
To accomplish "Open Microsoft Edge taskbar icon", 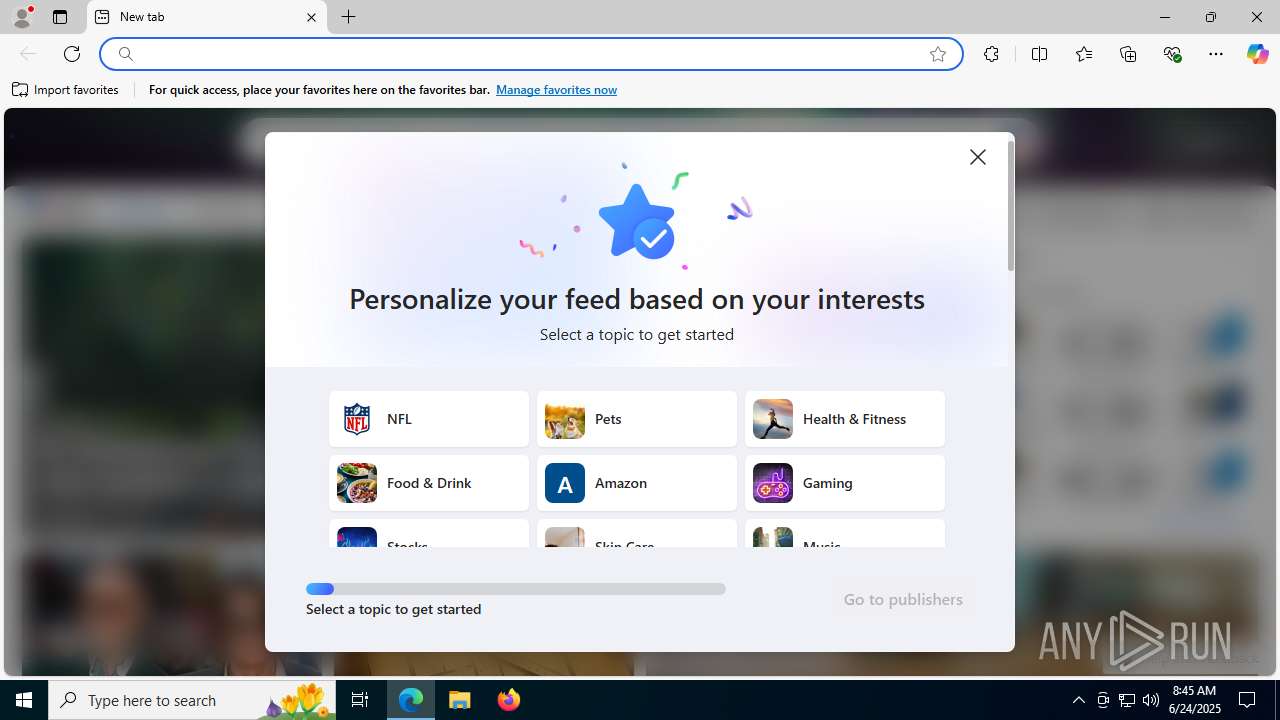I will click(411, 700).
